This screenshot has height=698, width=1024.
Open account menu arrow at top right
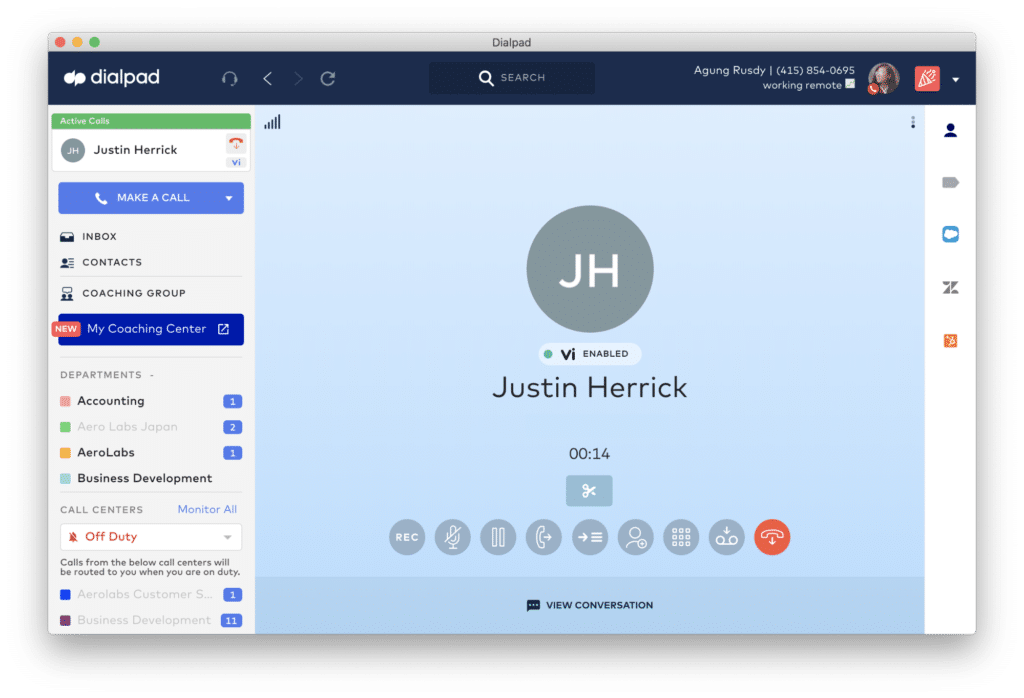tap(956, 79)
